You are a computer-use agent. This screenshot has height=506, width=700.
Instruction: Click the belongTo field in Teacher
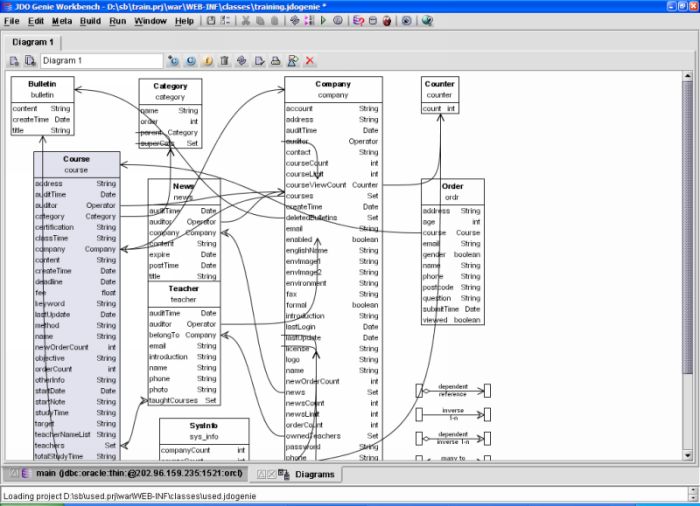[x=183, y=335]
